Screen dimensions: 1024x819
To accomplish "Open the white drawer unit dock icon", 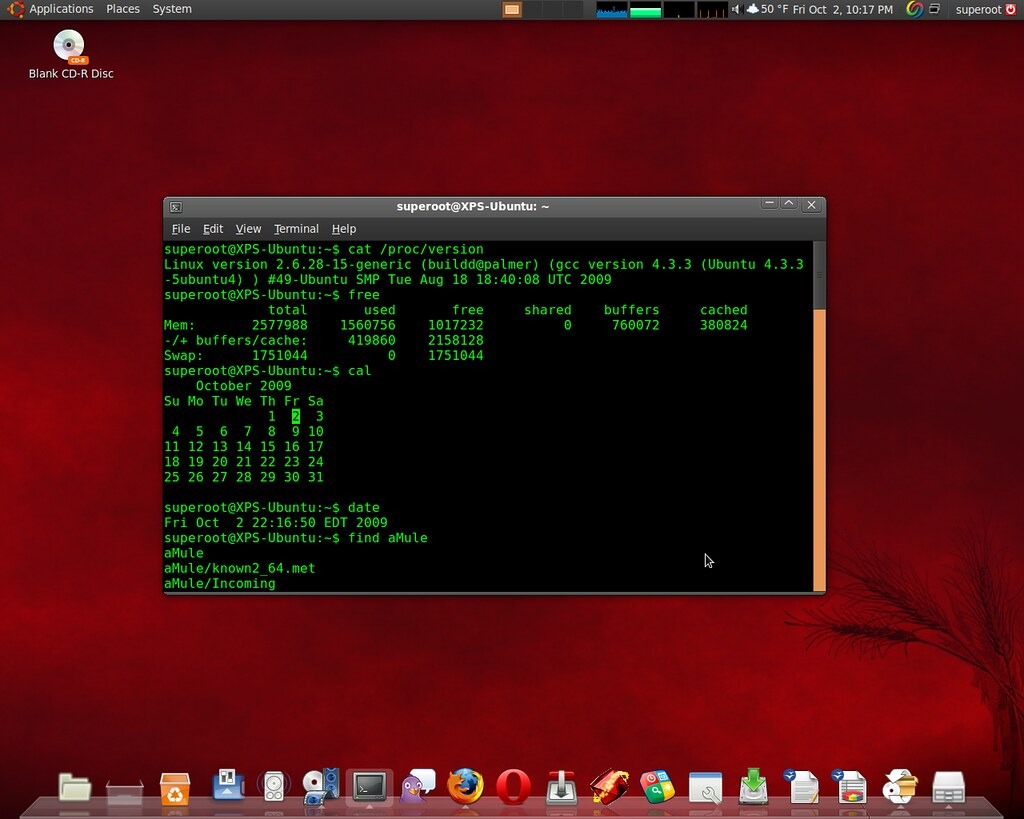I will tap(948, 787).
